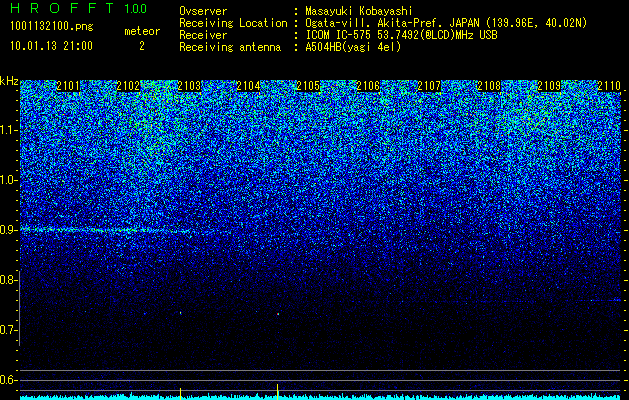Click the 2105 time marker
The height and width of the screenshot is (400, 629).
coord(308,85)
